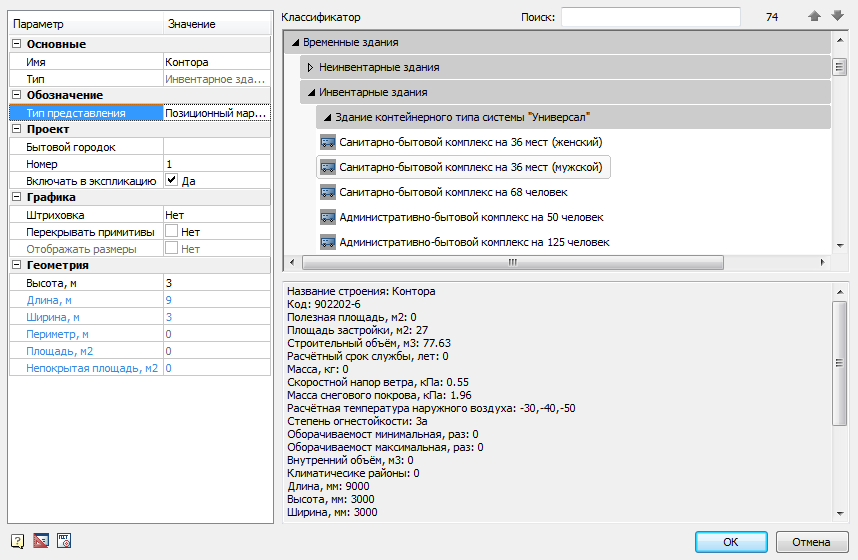Click building icon for 50 человек complex
This screenshot has width=858, height=560.
coord(327,217)
